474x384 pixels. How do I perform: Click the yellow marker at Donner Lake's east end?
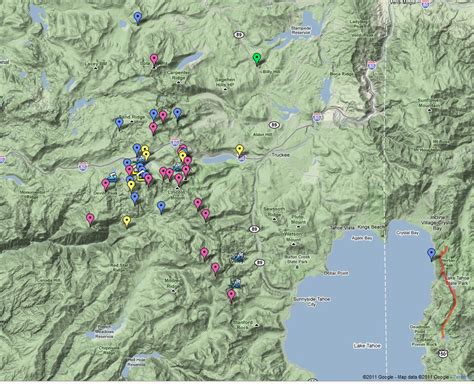point(239,150)
